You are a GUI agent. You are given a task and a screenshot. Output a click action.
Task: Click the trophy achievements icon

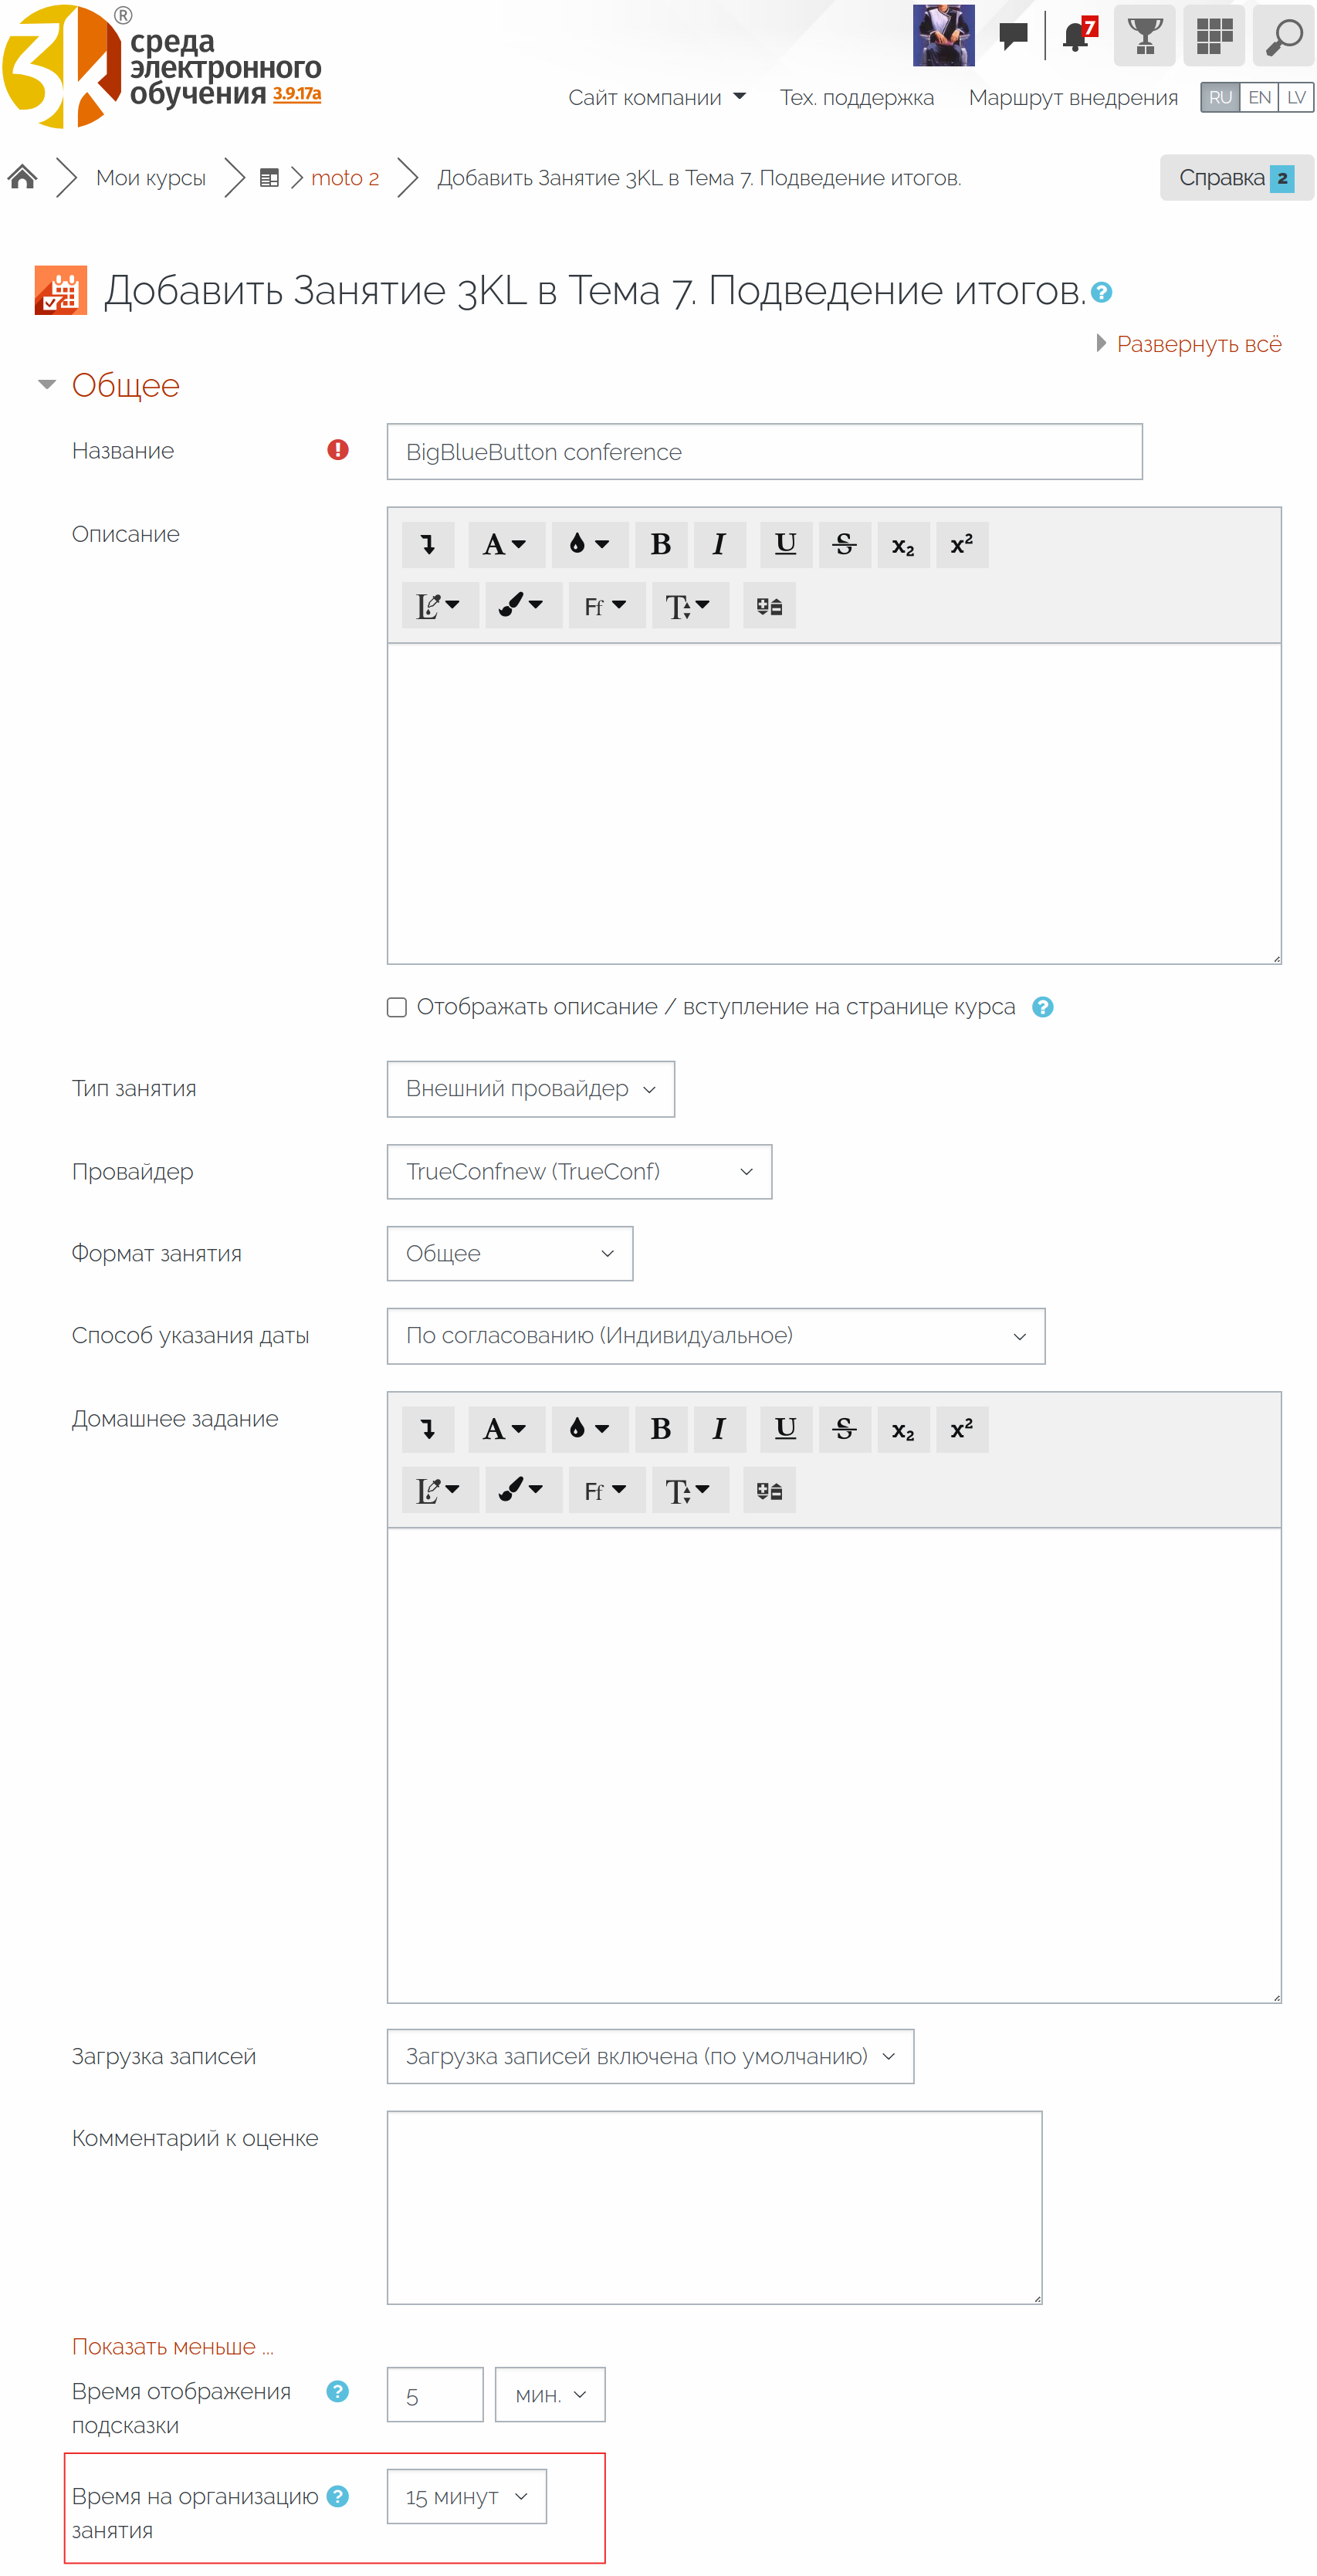tap(1144, 36)
